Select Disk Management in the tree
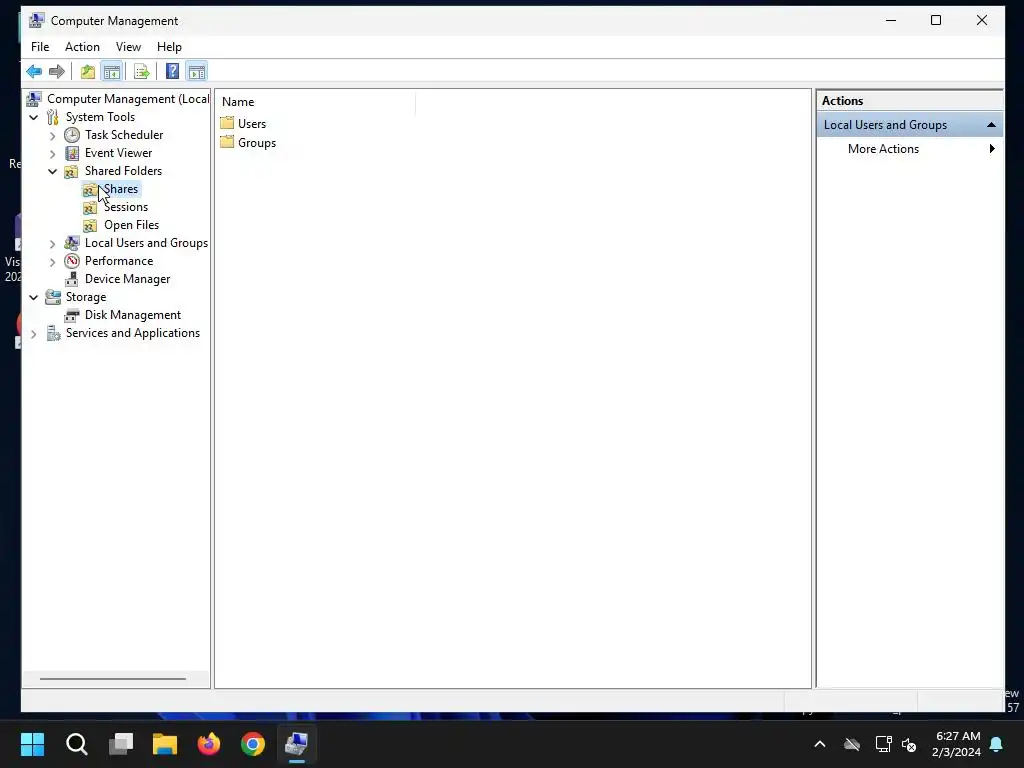The image size is (1024, 768). pyautogui.click(x=133, y=315)
